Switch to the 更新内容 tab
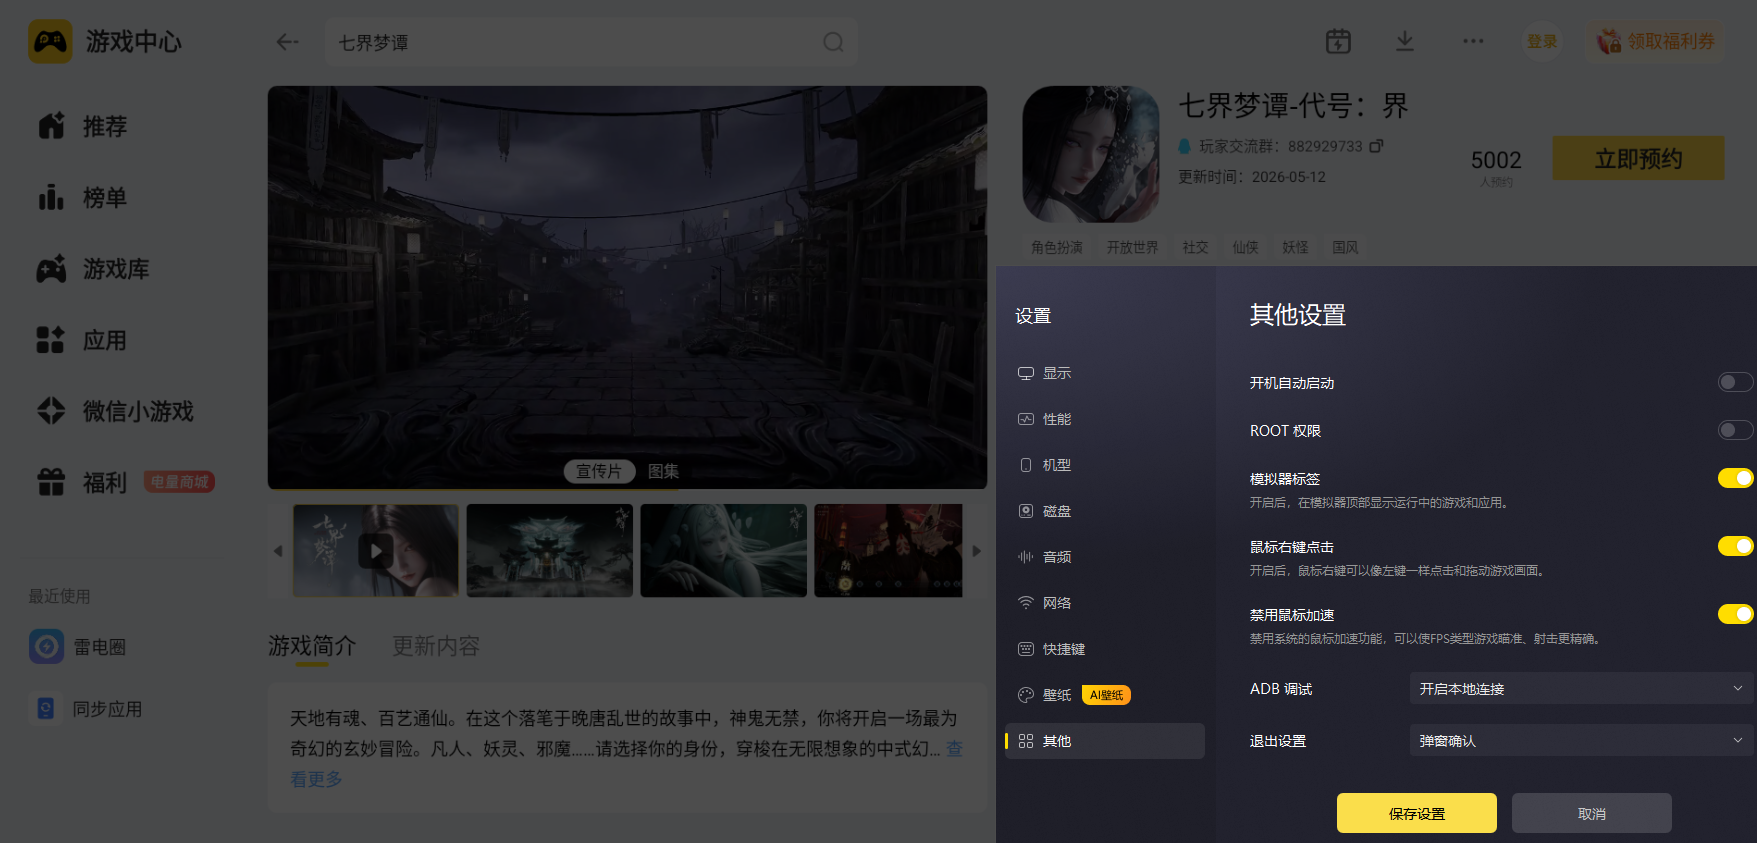The image size is (1757, 843). [436, 646]
